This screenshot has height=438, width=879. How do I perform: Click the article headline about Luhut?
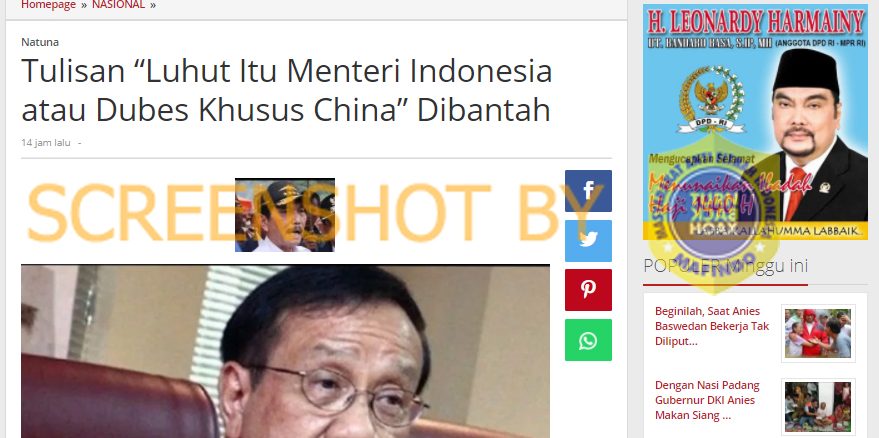click(x=286, y=90)
